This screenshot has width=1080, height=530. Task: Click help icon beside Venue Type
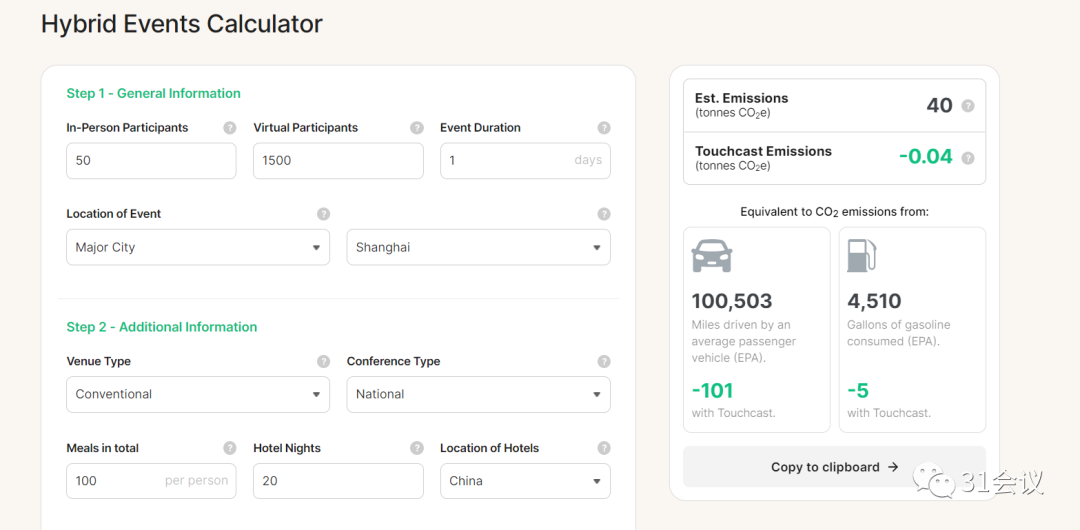click(x=323, y=362)
